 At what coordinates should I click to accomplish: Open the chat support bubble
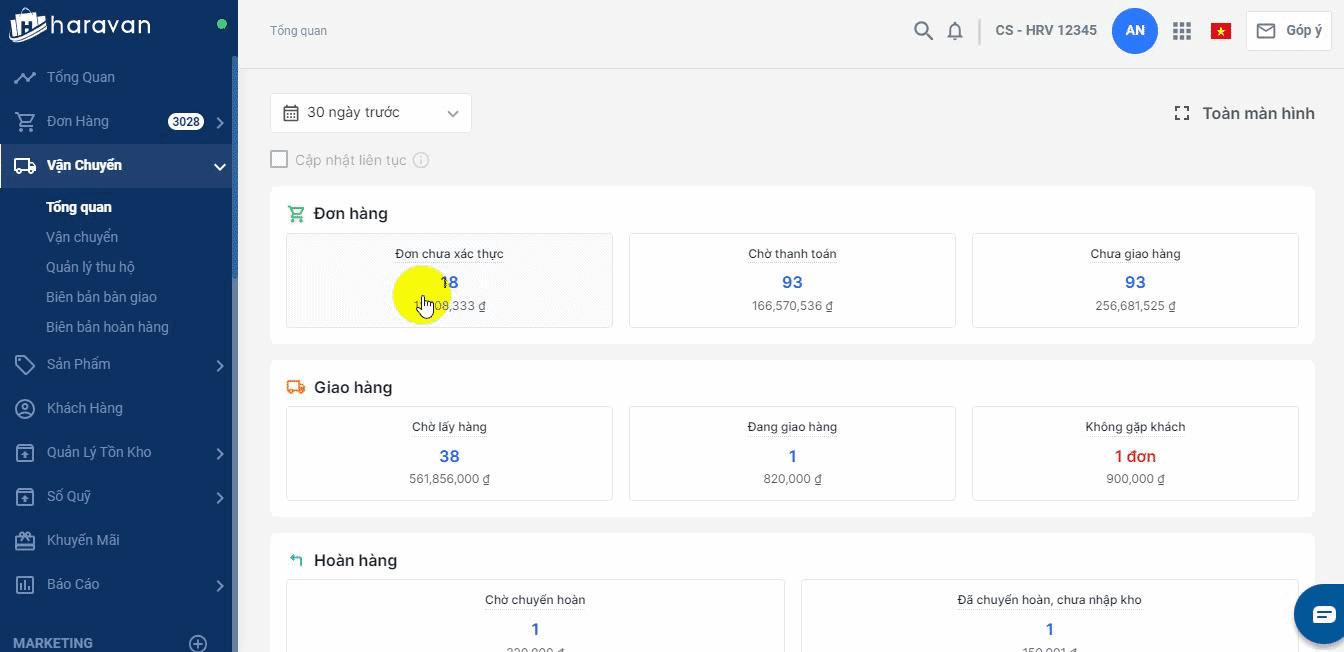[1322, 614]
